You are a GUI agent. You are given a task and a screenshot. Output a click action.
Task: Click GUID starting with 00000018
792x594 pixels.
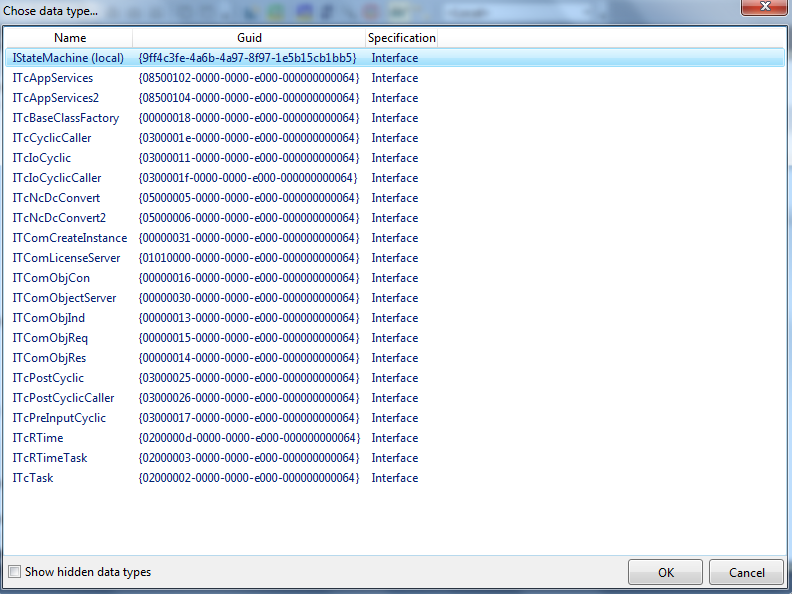point(249,118)
